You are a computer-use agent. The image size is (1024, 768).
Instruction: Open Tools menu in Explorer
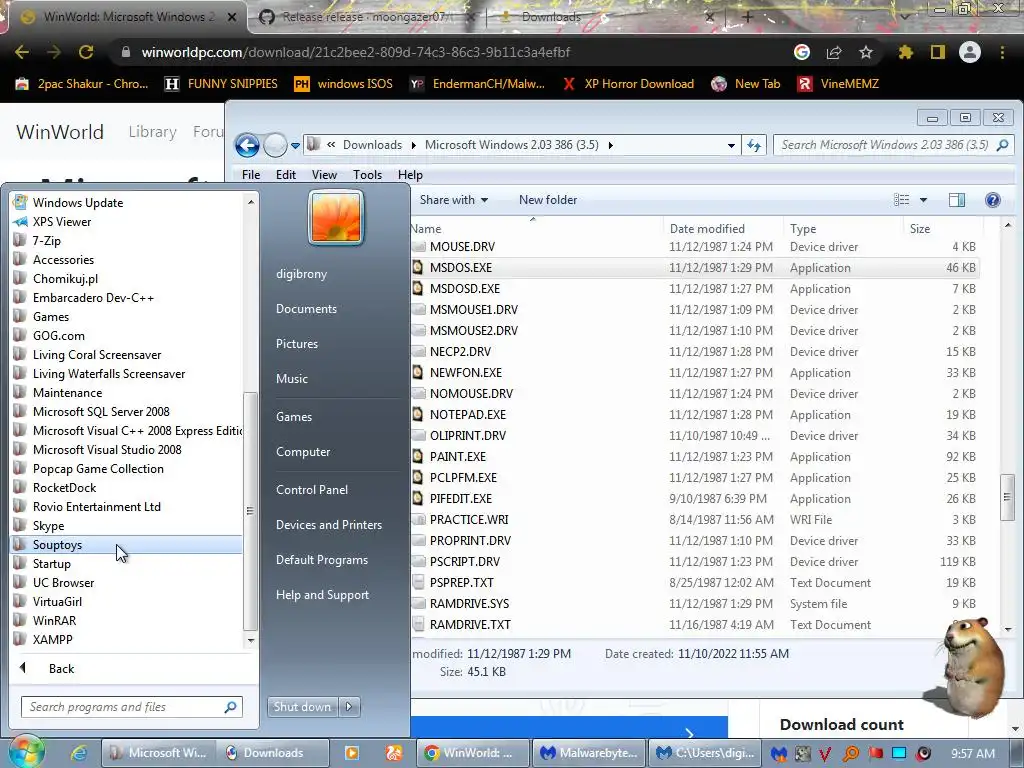[367, 175]
